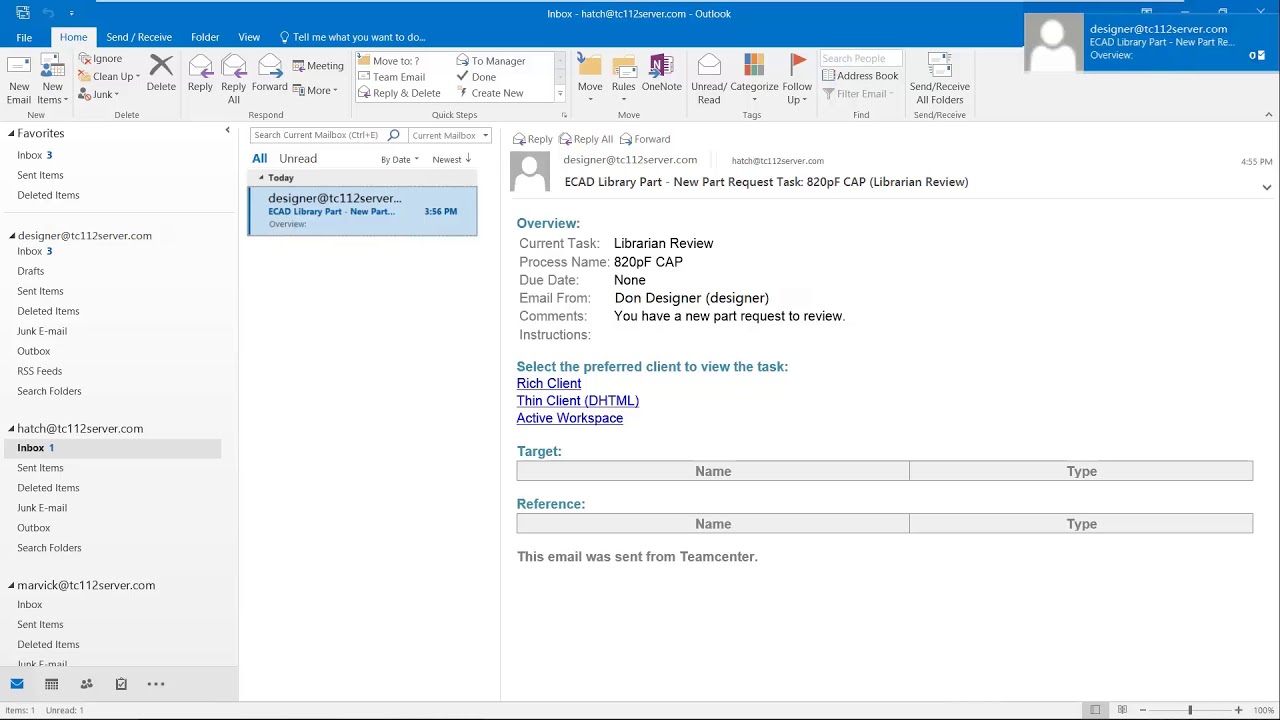Delete the selected message
This screenshot has width=1280, height=720.
(x=161, y=73)
